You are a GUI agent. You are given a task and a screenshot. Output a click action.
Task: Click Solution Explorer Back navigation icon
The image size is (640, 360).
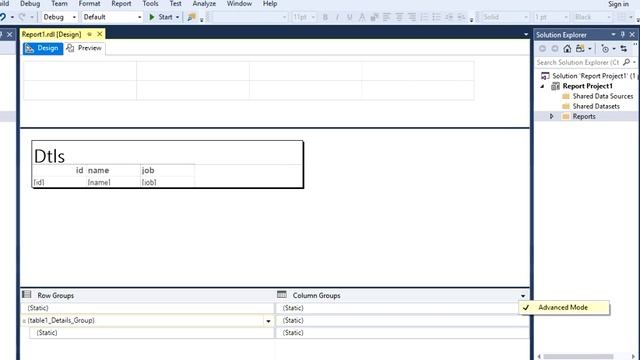click(542, 49)
